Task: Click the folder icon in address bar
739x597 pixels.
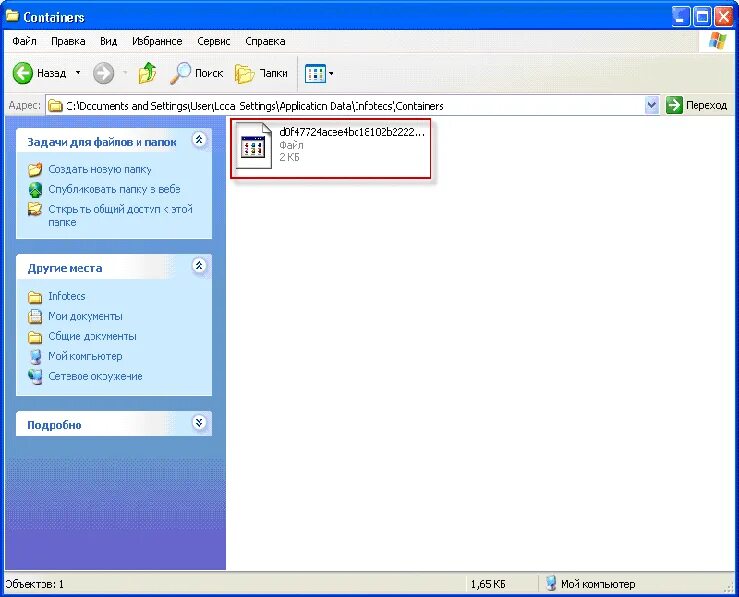Action: point(56,106)
